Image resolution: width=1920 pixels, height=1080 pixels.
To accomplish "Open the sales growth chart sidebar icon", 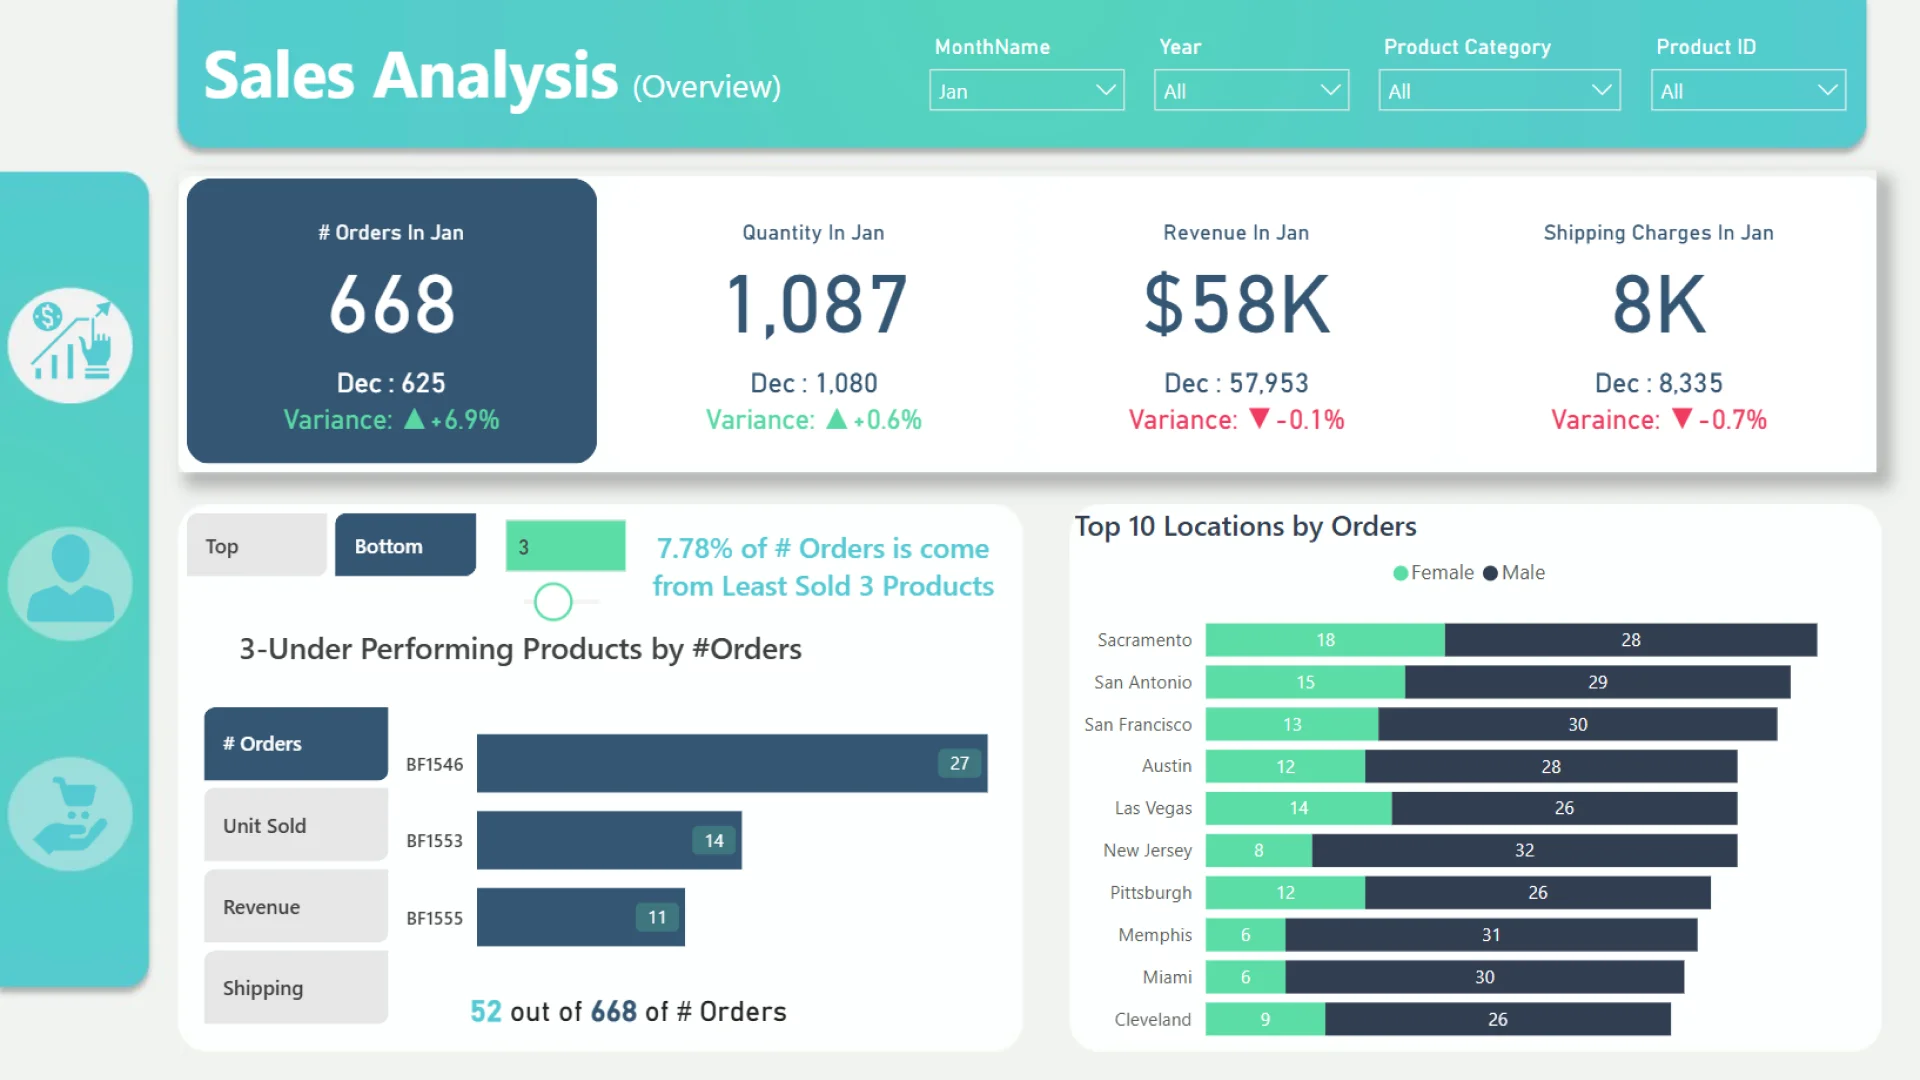I will [70, 345].
